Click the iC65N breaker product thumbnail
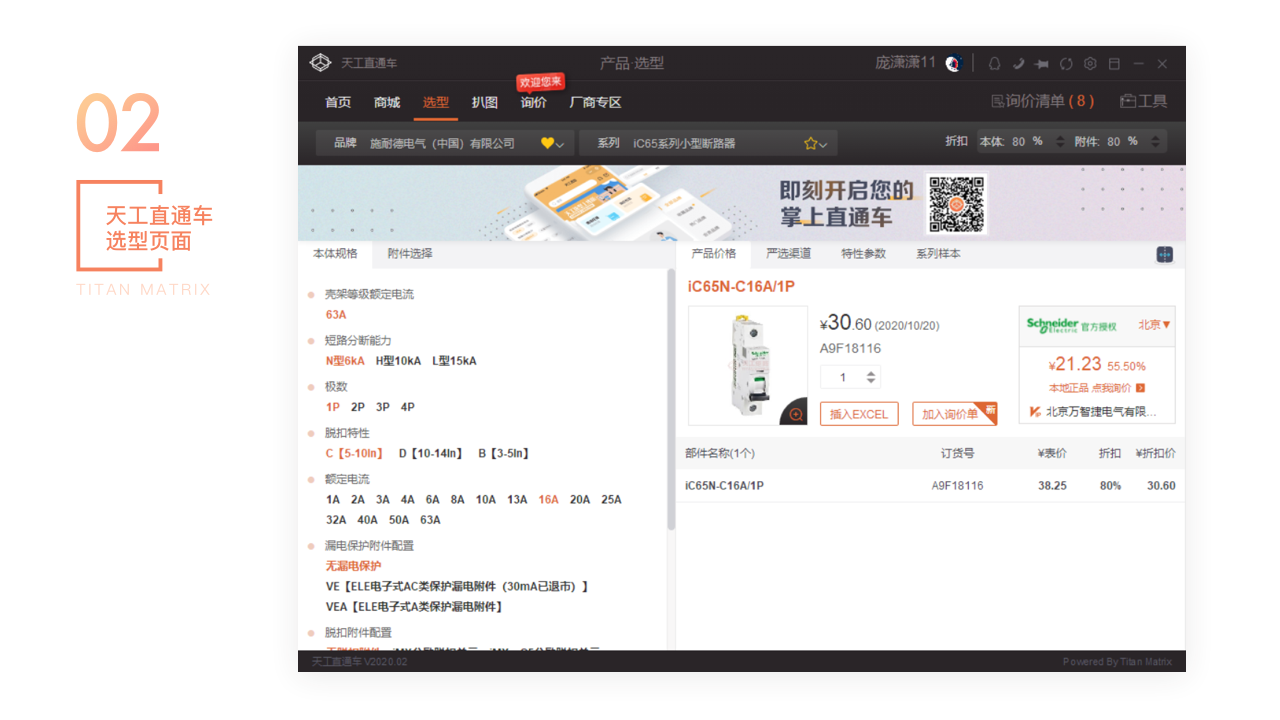1280x720 pixels. 748,365
